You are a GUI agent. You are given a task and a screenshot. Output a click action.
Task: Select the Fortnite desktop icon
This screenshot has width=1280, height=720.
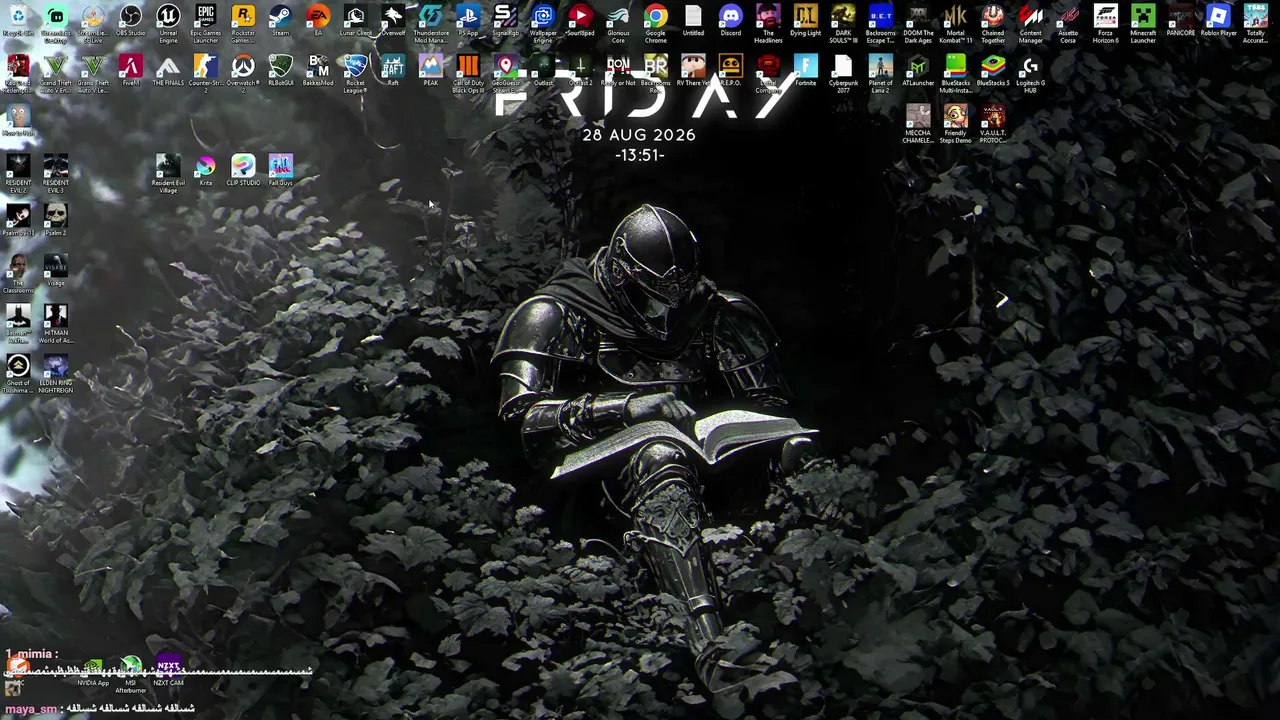806,71
